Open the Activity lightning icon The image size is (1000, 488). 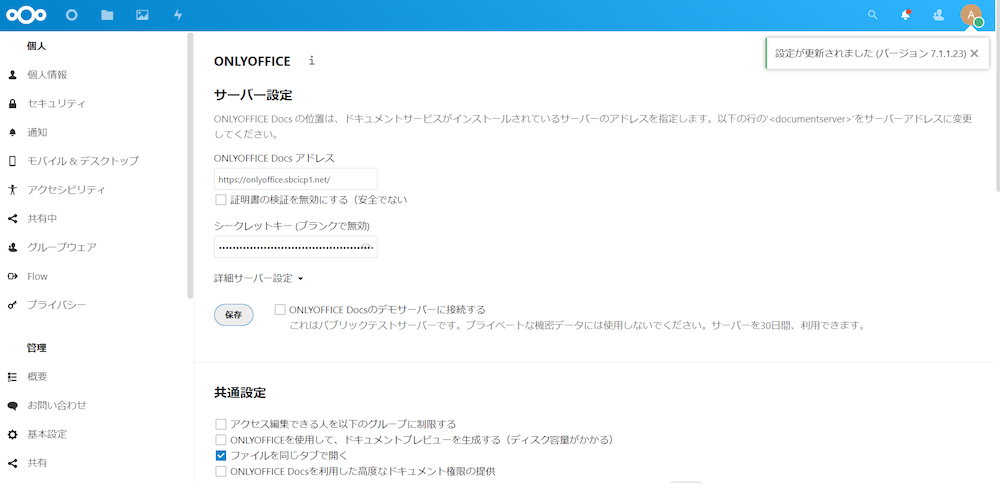(x=178, y=15)
